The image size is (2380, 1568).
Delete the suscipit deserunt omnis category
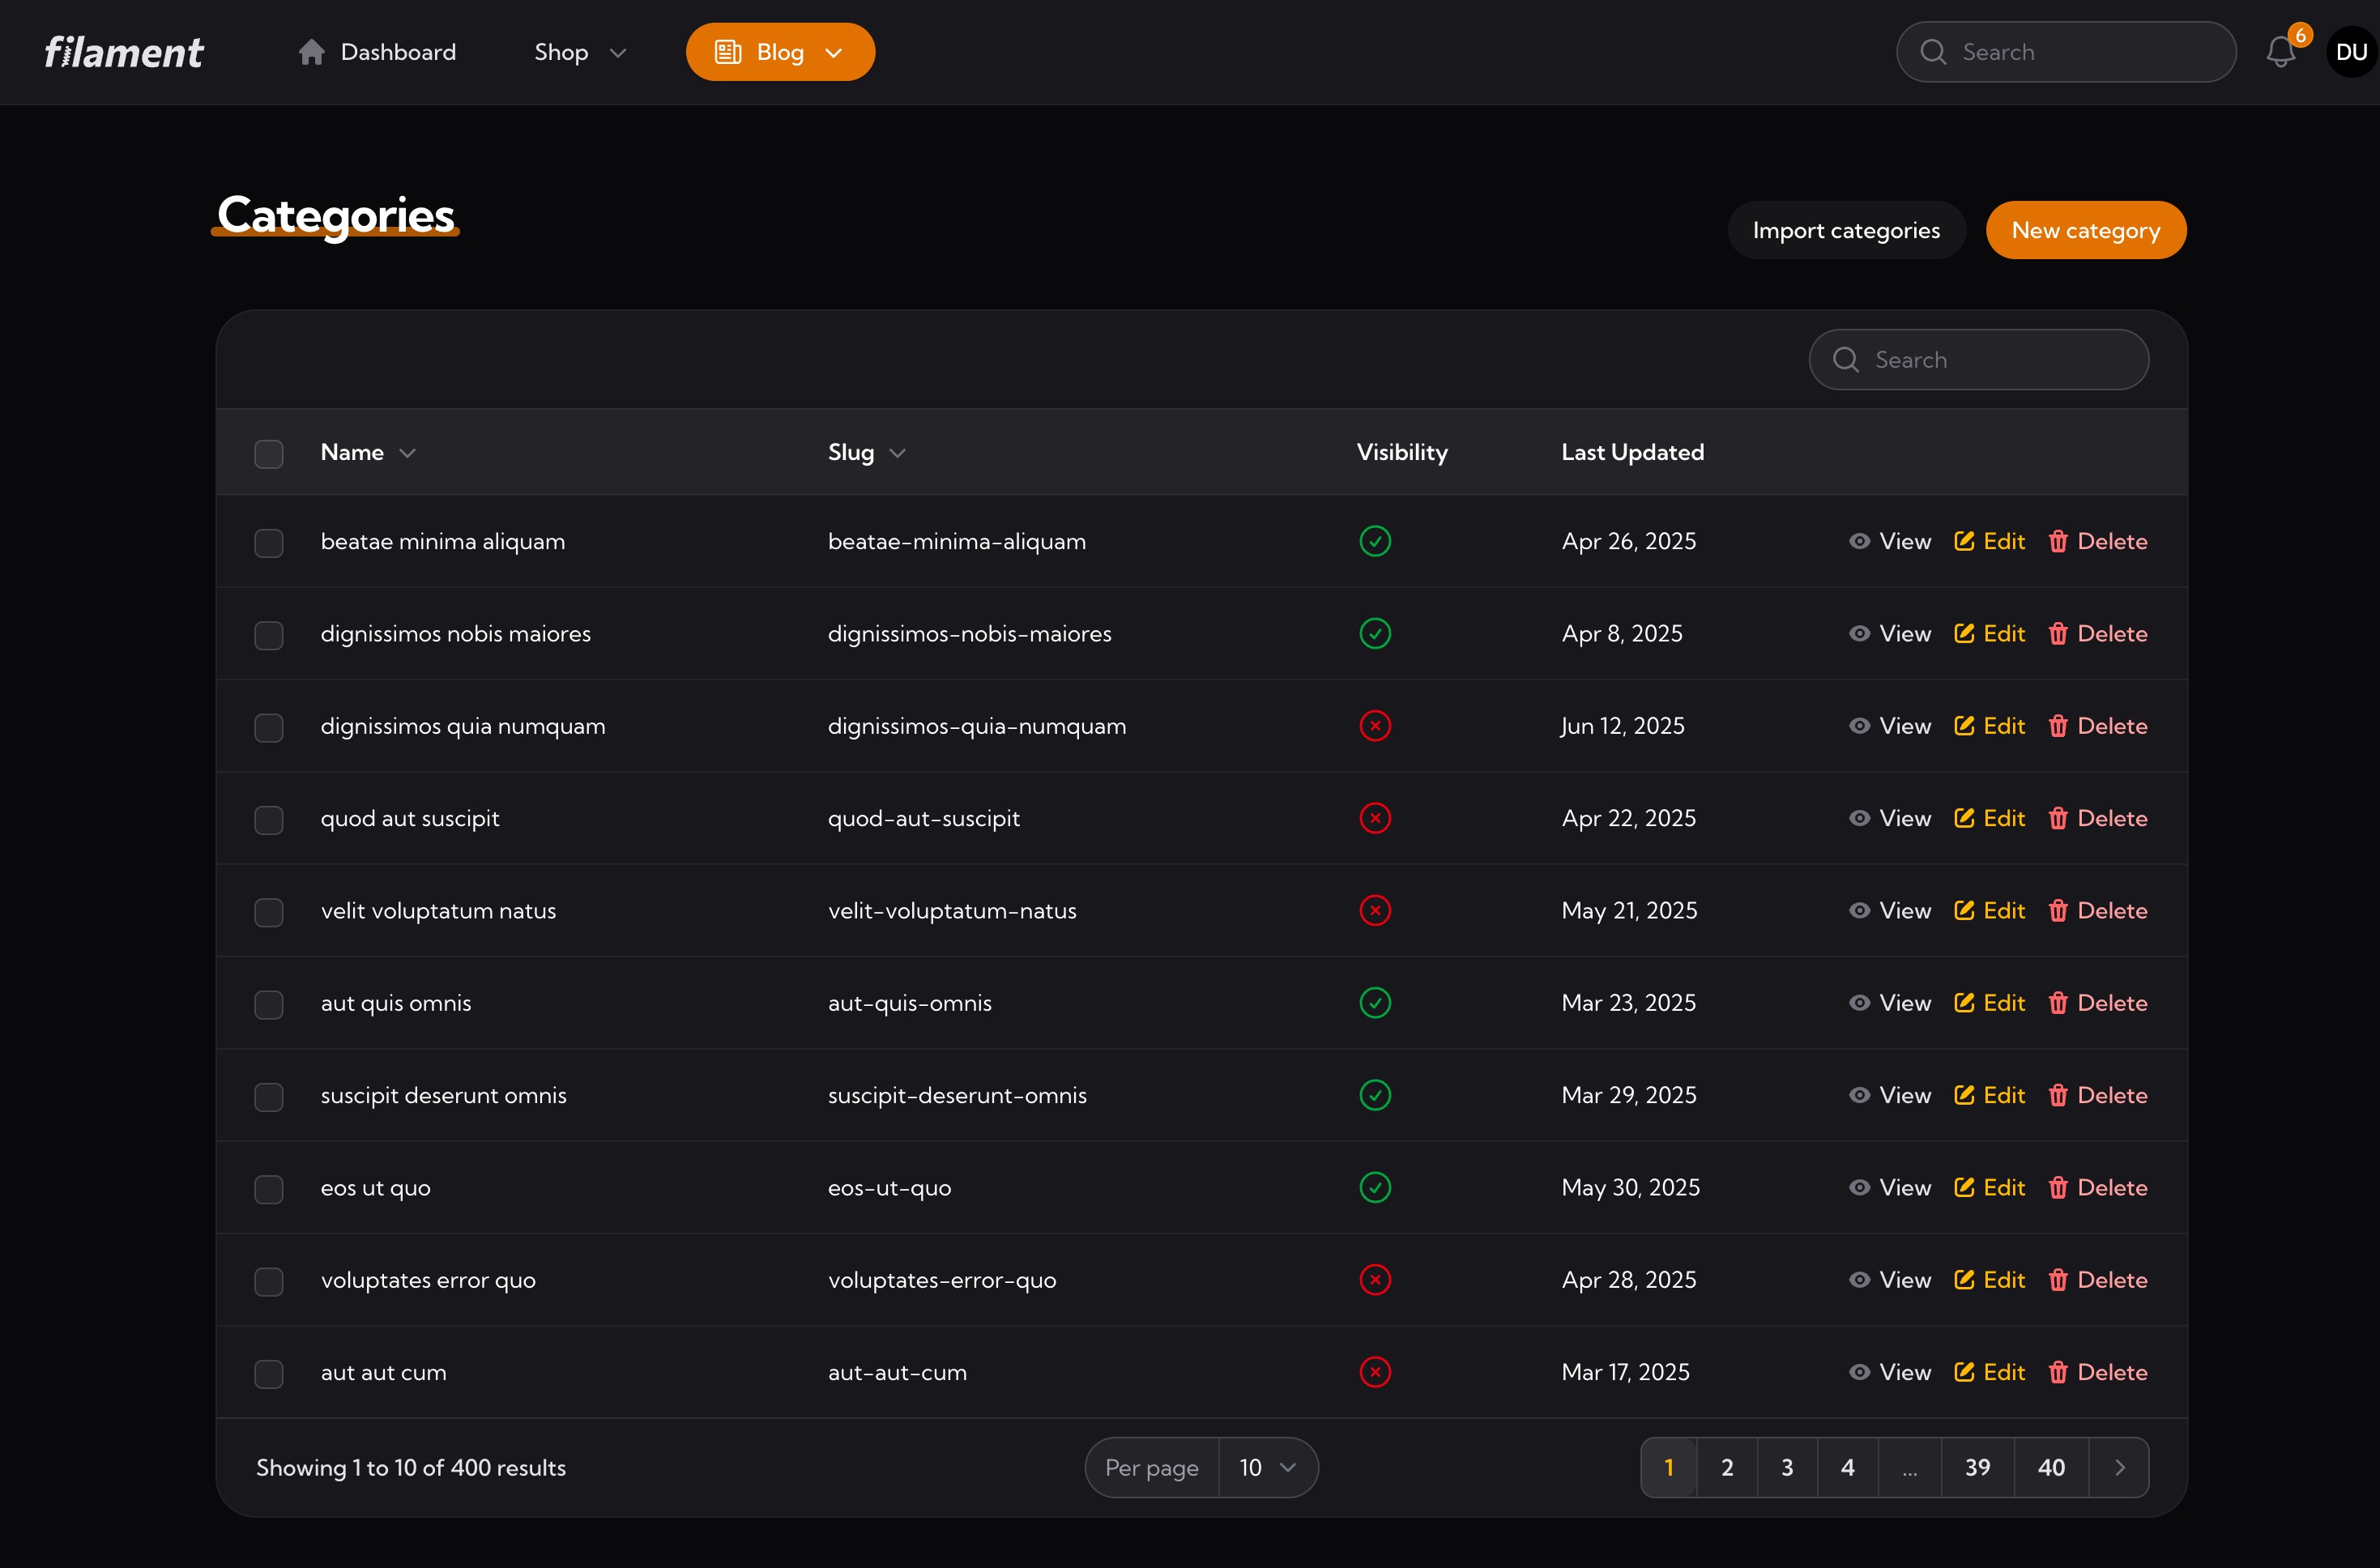click(x=2097, y=1095)
